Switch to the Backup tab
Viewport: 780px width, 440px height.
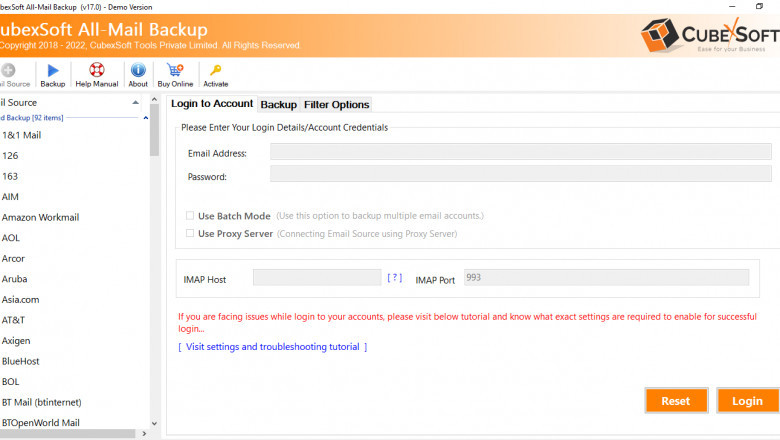[x=279, y=104]
